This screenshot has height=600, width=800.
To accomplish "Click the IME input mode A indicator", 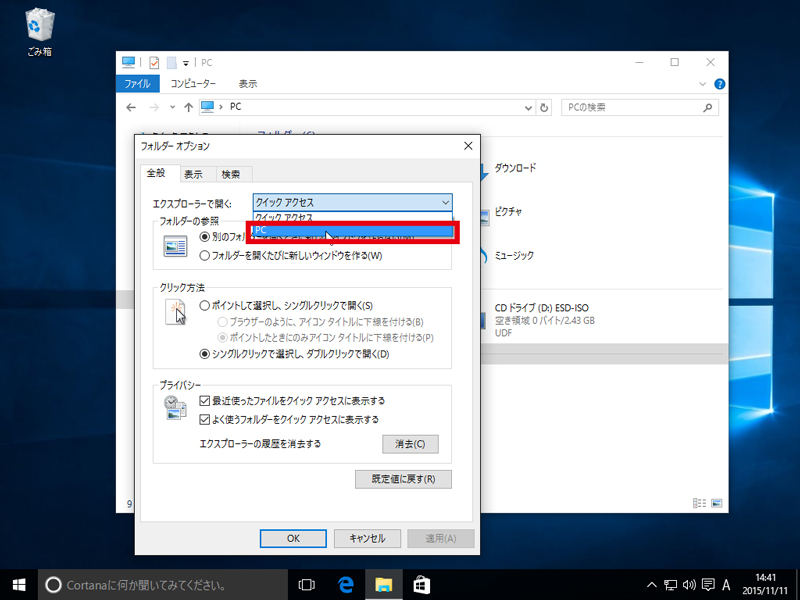I will click(x=726, y=585).
